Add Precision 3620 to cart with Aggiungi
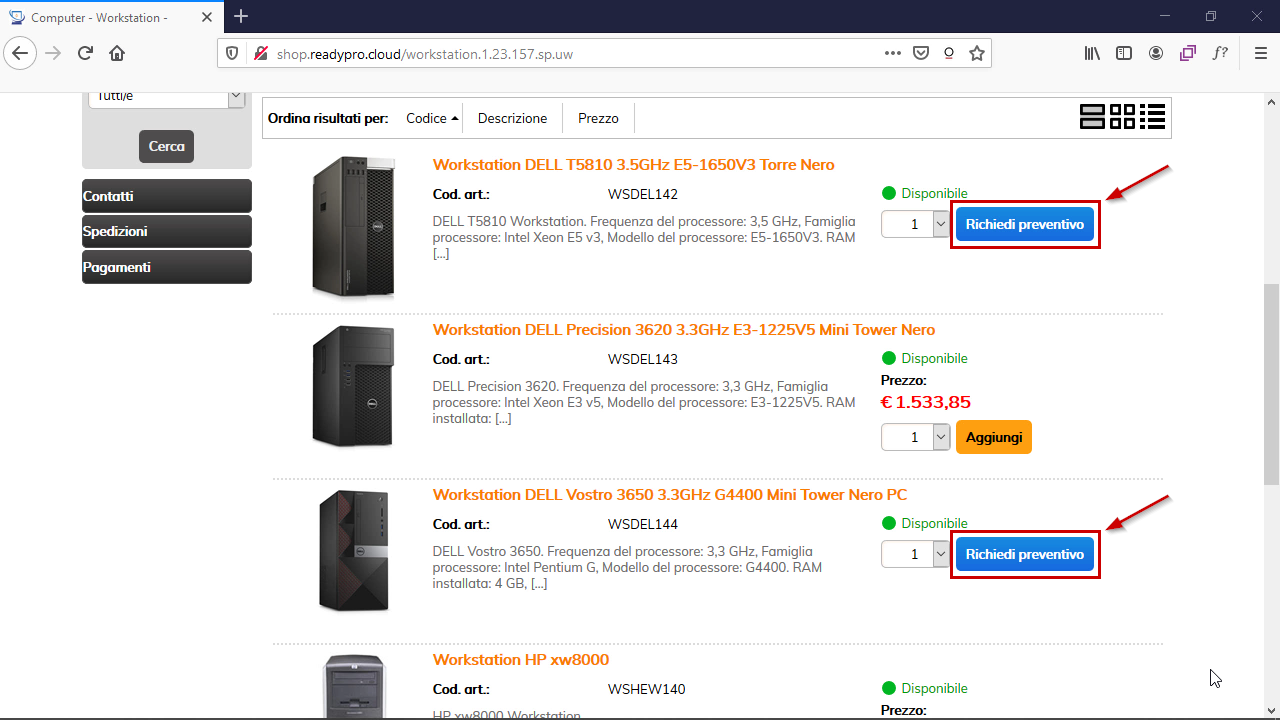Image resolution: width=1280 pixels, height=720 pixels. coord(994,437)
